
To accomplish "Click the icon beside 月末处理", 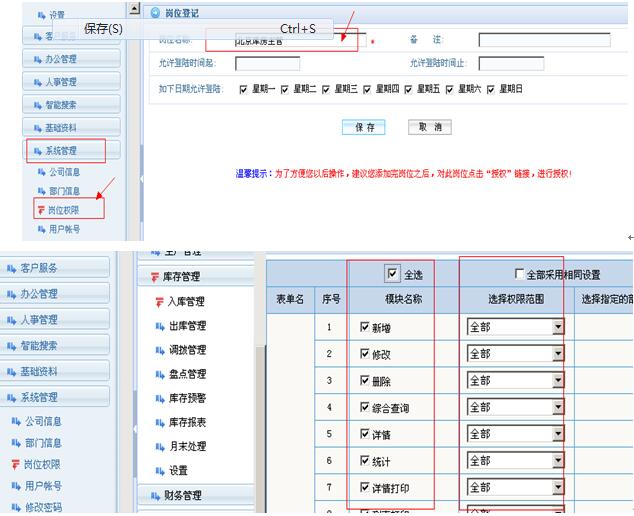I will click(x=159, y=446).
